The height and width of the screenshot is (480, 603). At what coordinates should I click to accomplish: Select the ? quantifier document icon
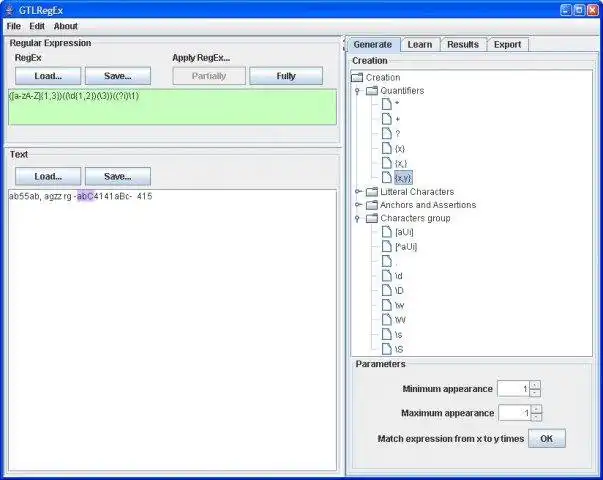pos(386,133)
